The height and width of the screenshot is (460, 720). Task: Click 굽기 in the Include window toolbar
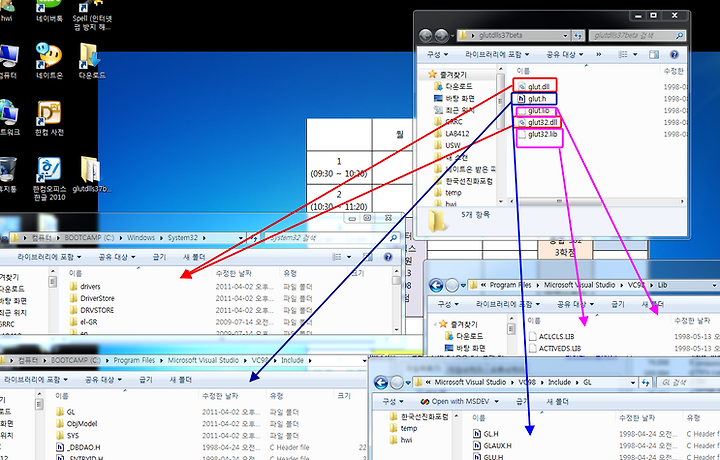146,380
